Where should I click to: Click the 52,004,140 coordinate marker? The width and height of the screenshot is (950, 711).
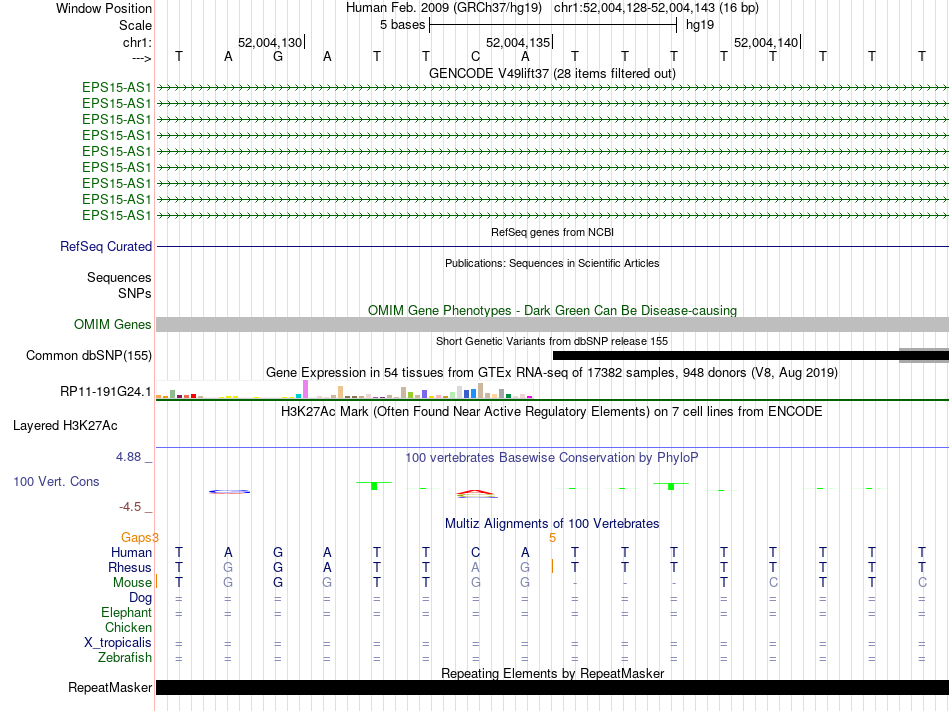pyautogui.click(x=766, y=42)
